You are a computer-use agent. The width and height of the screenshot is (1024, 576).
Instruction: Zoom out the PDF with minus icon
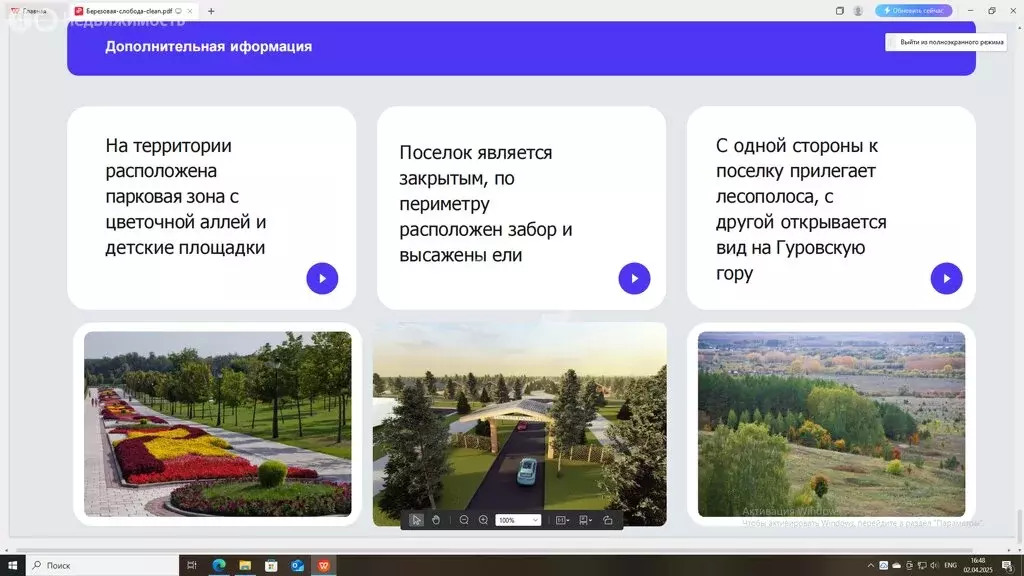coord(464,519)
